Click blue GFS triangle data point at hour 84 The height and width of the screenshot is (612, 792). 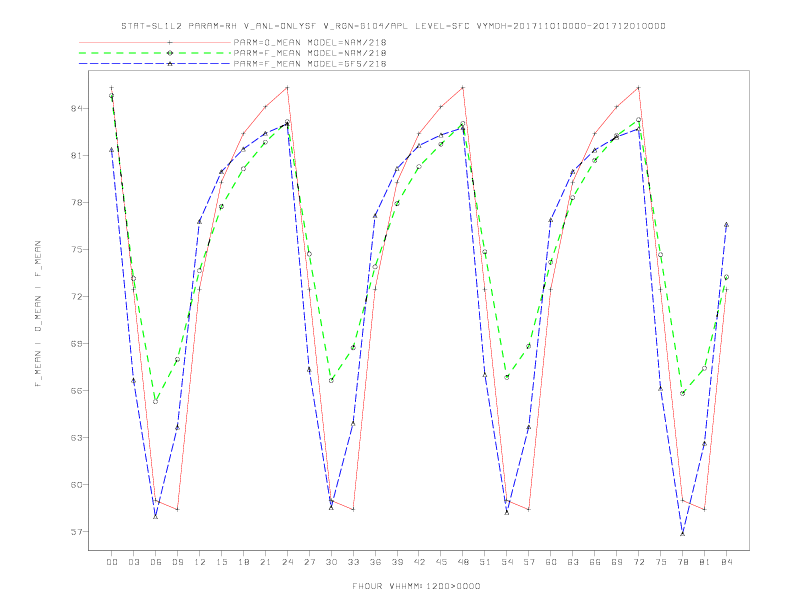click(x=726, y=224)
